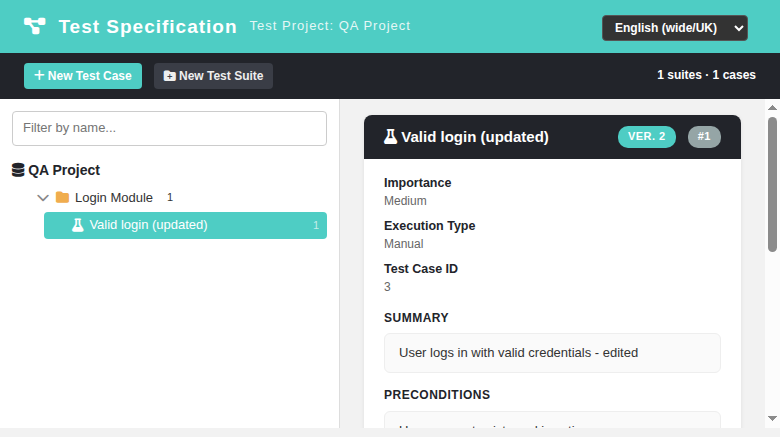
Task: Click the VER. 2 version badge
Action: pyautogui.click(x=647, y=137)
